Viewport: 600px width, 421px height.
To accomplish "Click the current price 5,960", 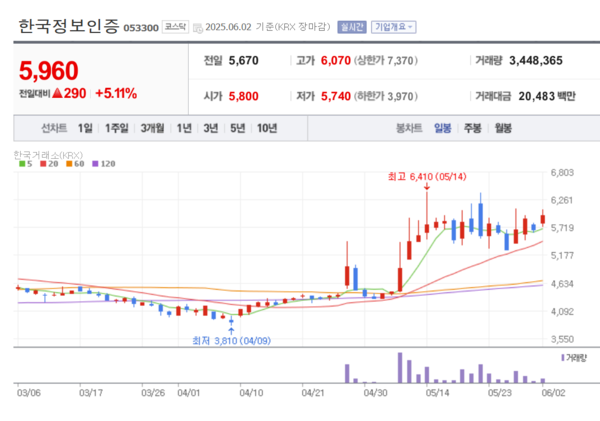I will tap(49, 71).
